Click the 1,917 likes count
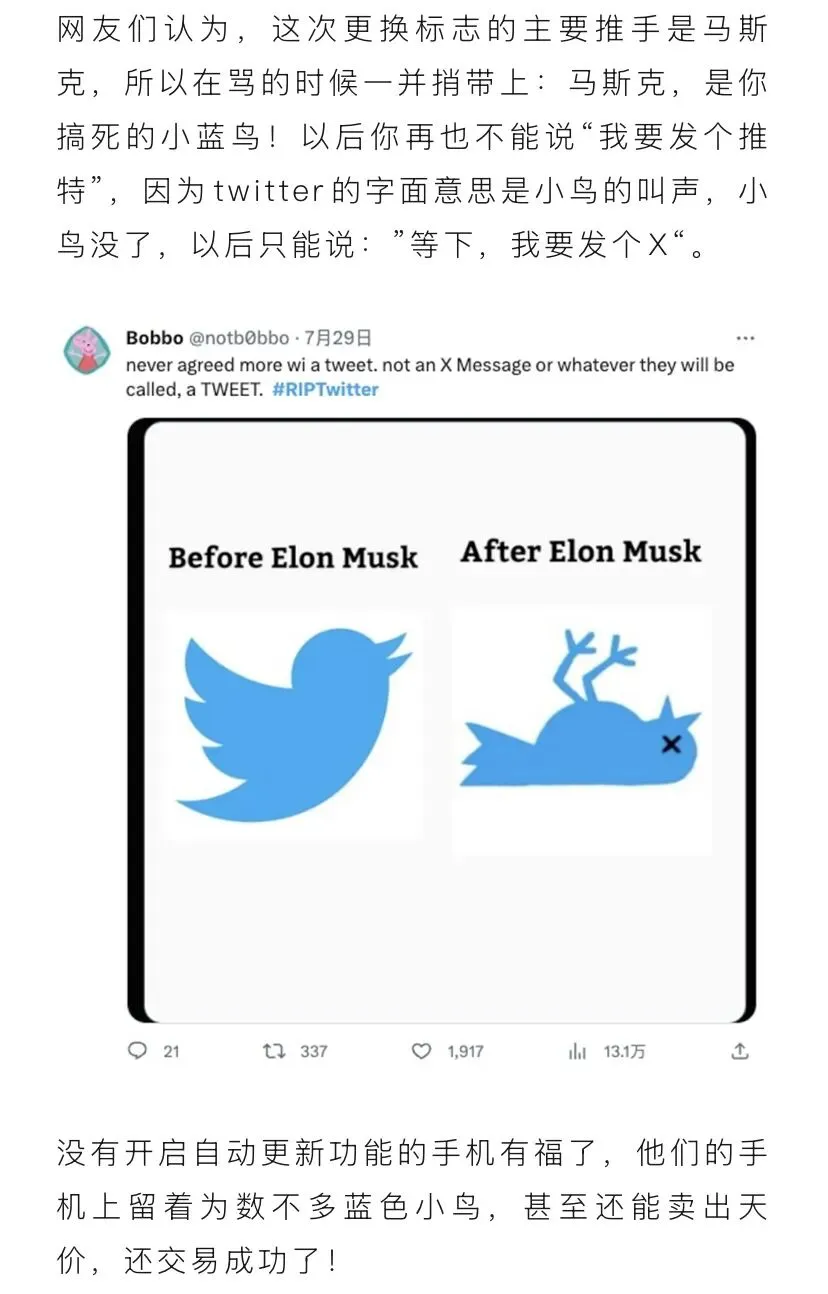Viewport: 828px width, 1294px height. [465, 1051]
